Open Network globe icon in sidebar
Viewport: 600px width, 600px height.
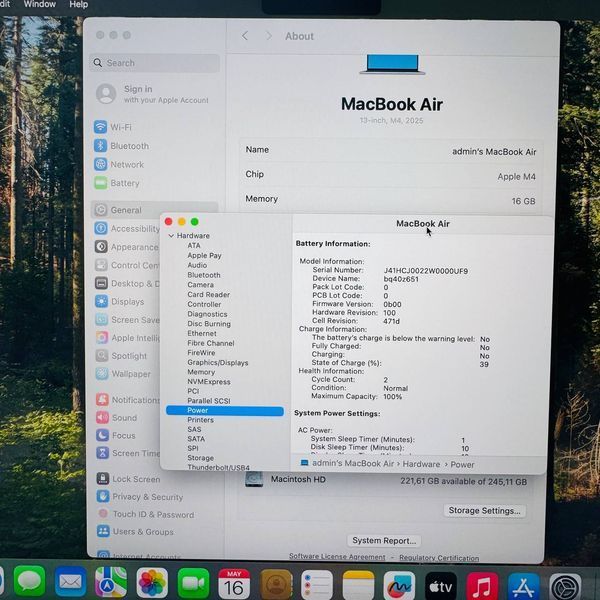tap(100, 164)
